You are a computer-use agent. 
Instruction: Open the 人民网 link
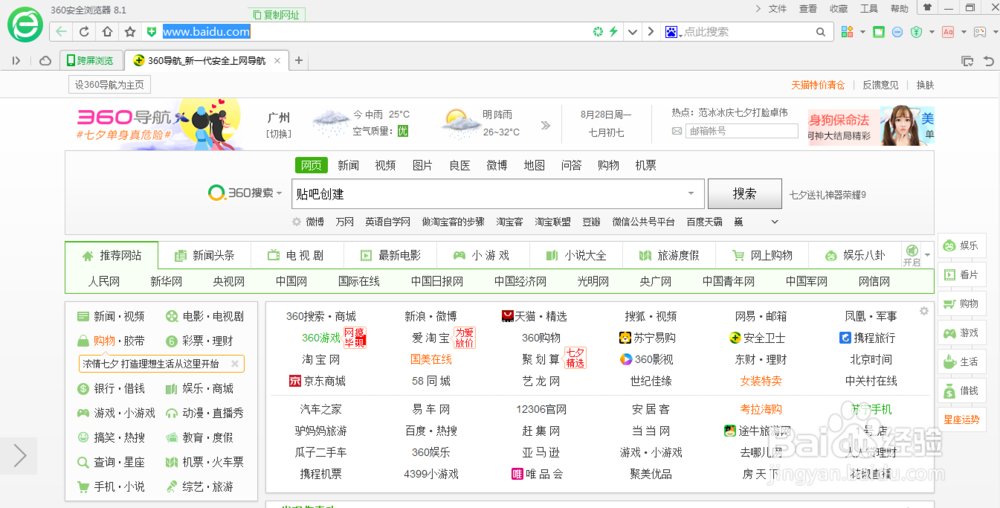click(104, 281)
